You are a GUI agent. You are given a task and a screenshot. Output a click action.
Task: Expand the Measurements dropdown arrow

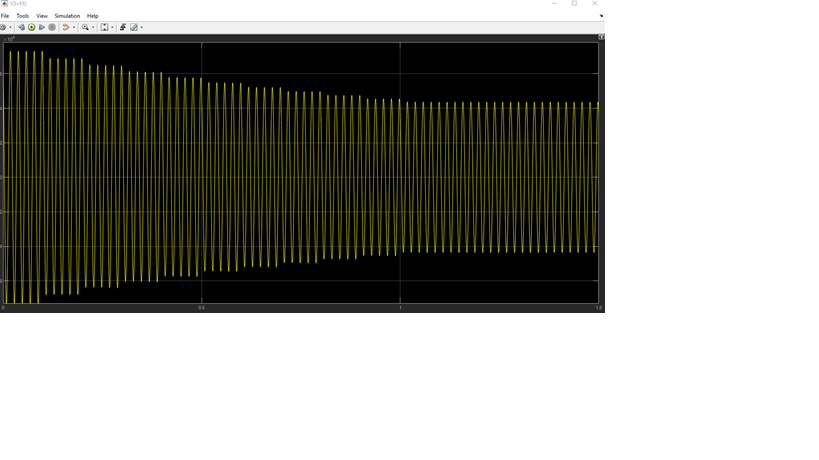(142, 27)
